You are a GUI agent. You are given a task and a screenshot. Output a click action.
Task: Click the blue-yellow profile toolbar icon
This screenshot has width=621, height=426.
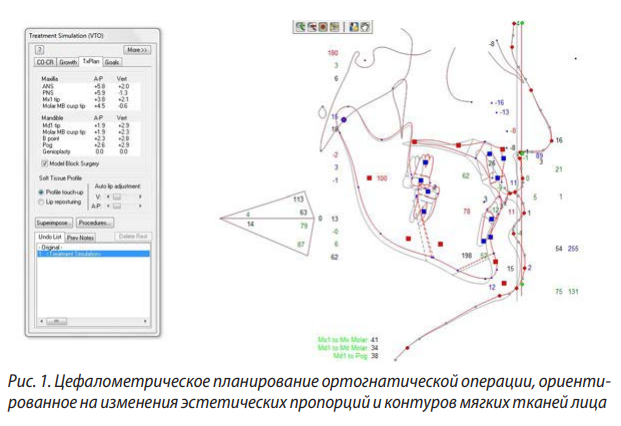click(354, 27)
